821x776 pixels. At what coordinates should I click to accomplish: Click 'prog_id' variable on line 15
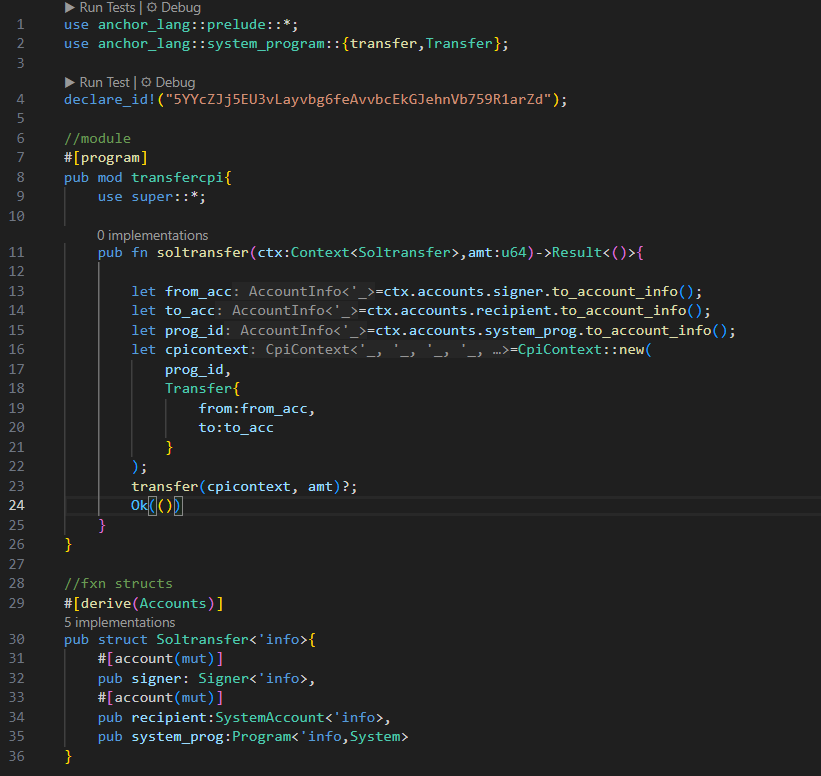point(194,330)
